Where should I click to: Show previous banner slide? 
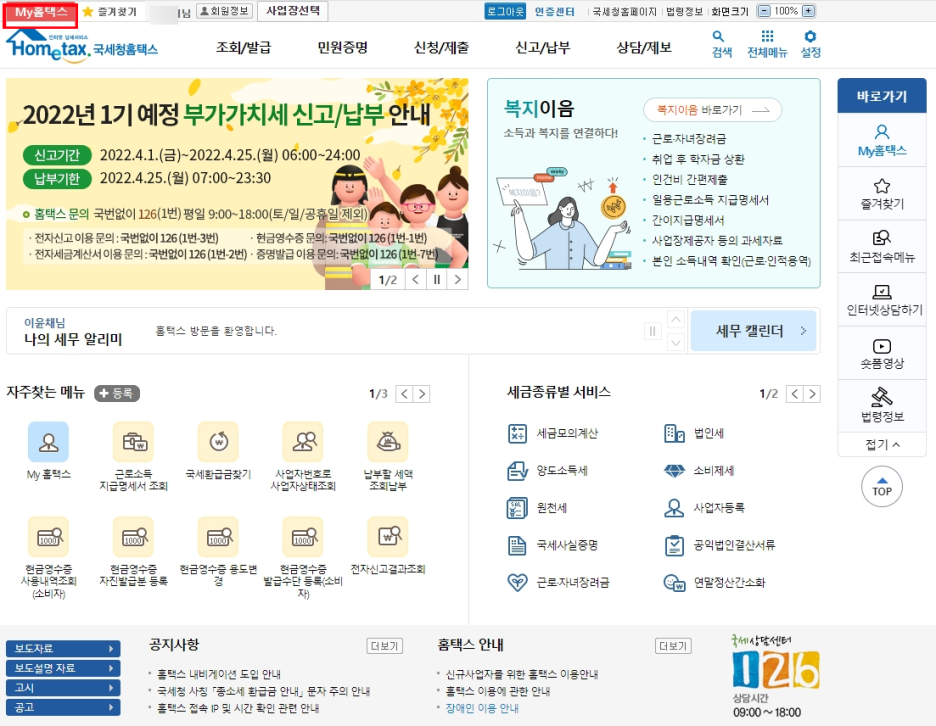[415, 279]
